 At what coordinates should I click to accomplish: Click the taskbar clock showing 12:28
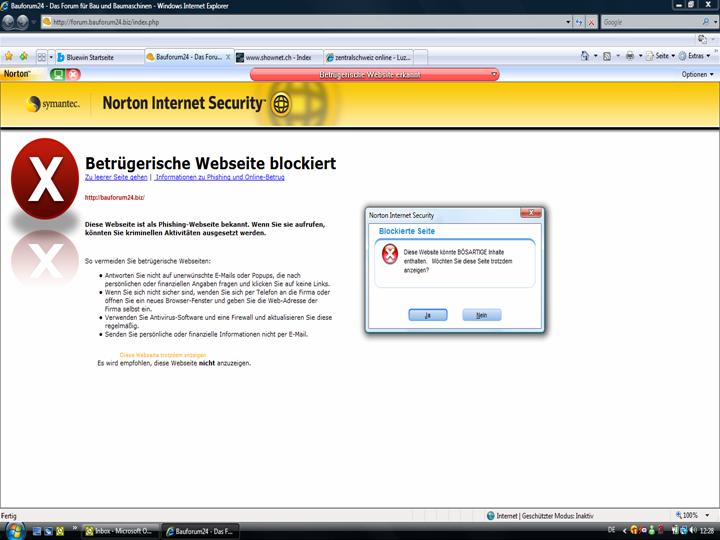pos(707,530)
